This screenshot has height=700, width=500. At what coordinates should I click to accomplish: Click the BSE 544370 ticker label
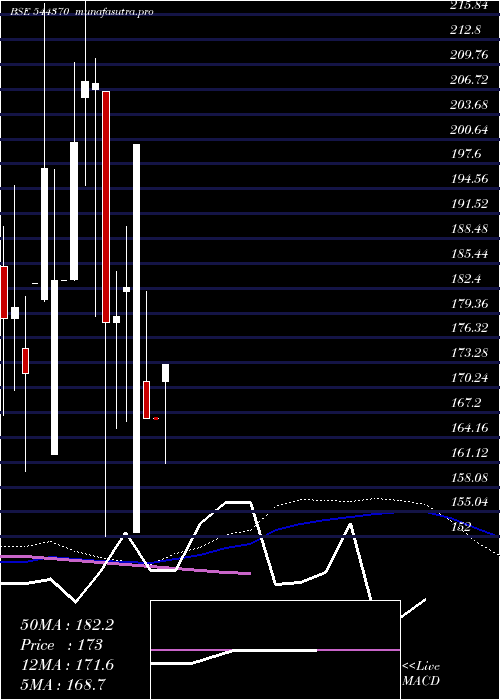[40, 12]
